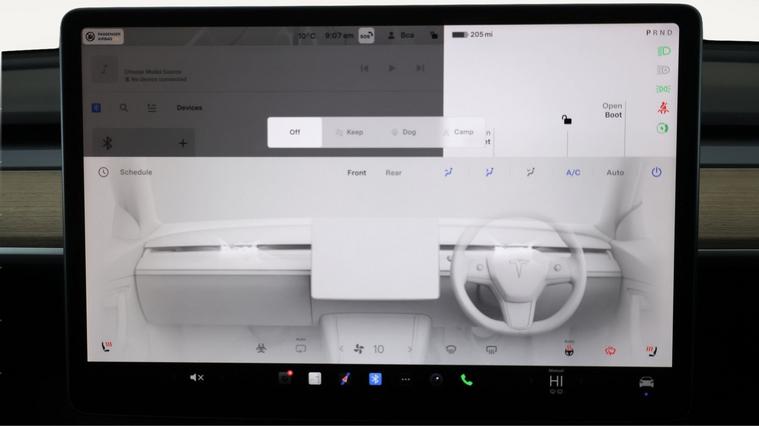
Task: Open the car controls icon
Action: (x=646, y=382)
